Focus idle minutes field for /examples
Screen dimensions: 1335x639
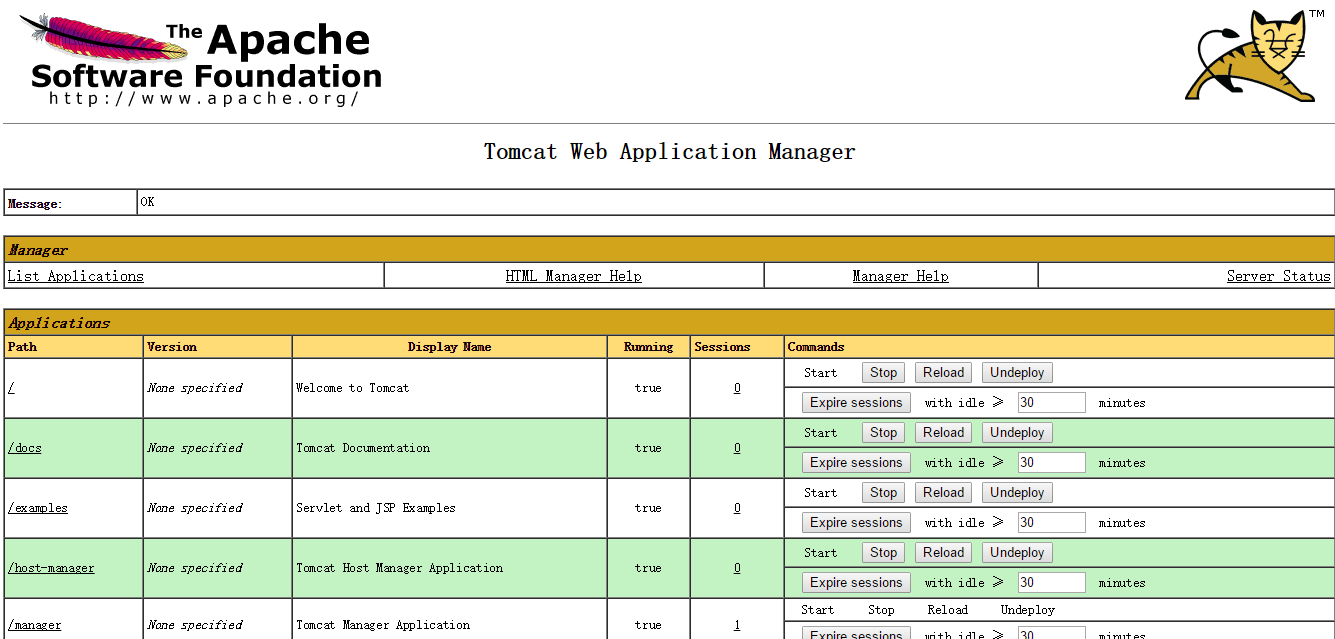tap(1052, 523)
